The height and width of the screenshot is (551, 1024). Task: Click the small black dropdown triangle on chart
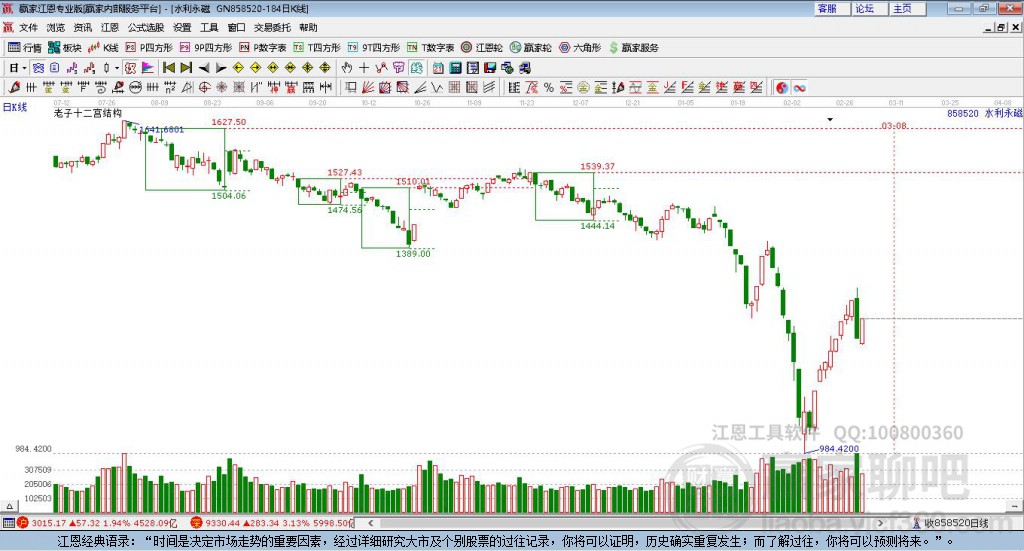830,119
